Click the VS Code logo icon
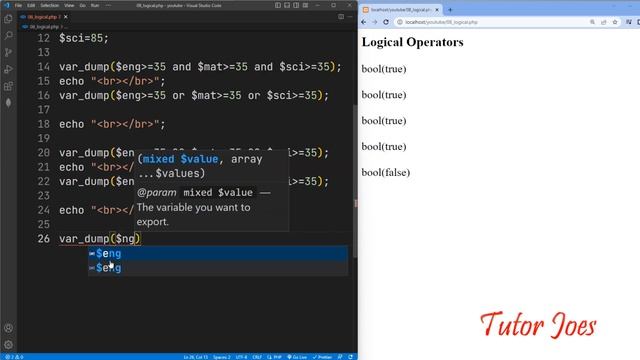This screenshot has width=640, height=360. coord(7,5)
